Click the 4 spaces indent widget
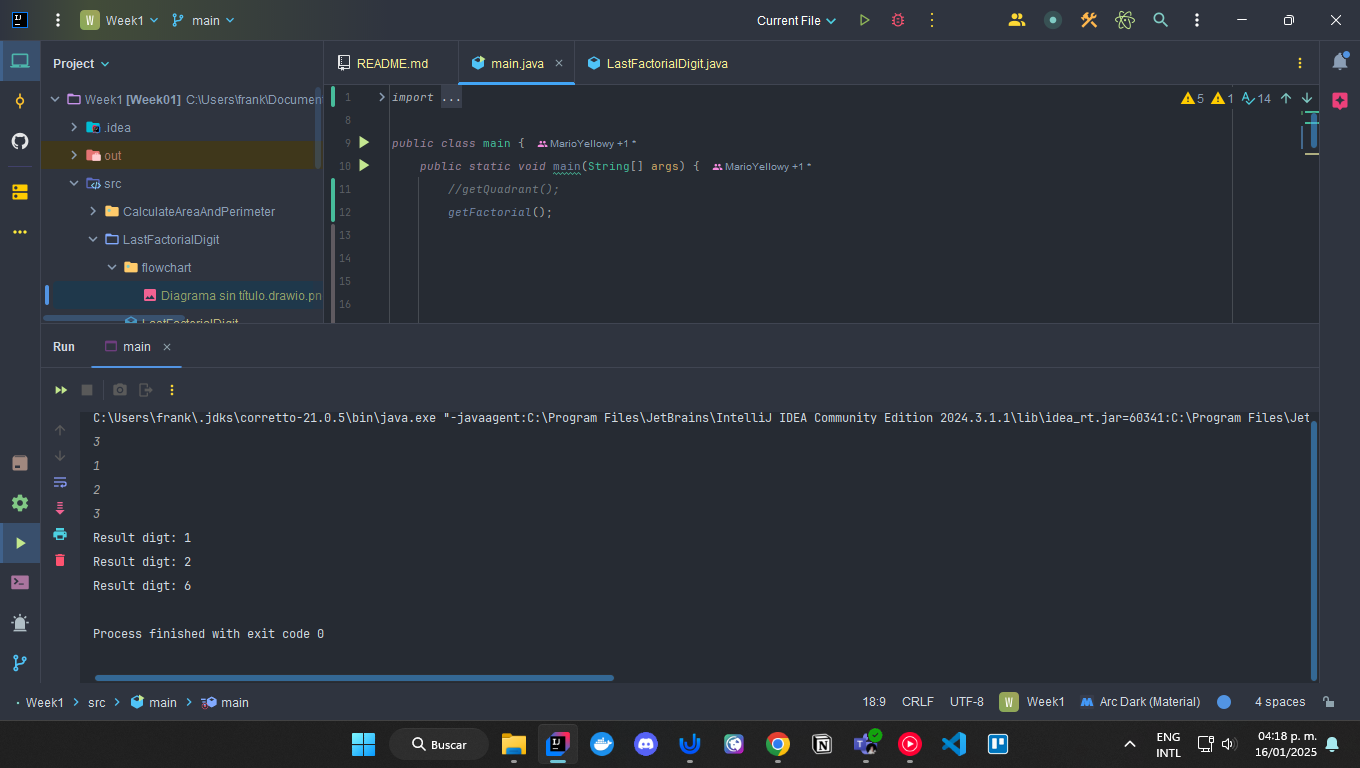This screenshot has height=768, width=1360. (1280, 702)
